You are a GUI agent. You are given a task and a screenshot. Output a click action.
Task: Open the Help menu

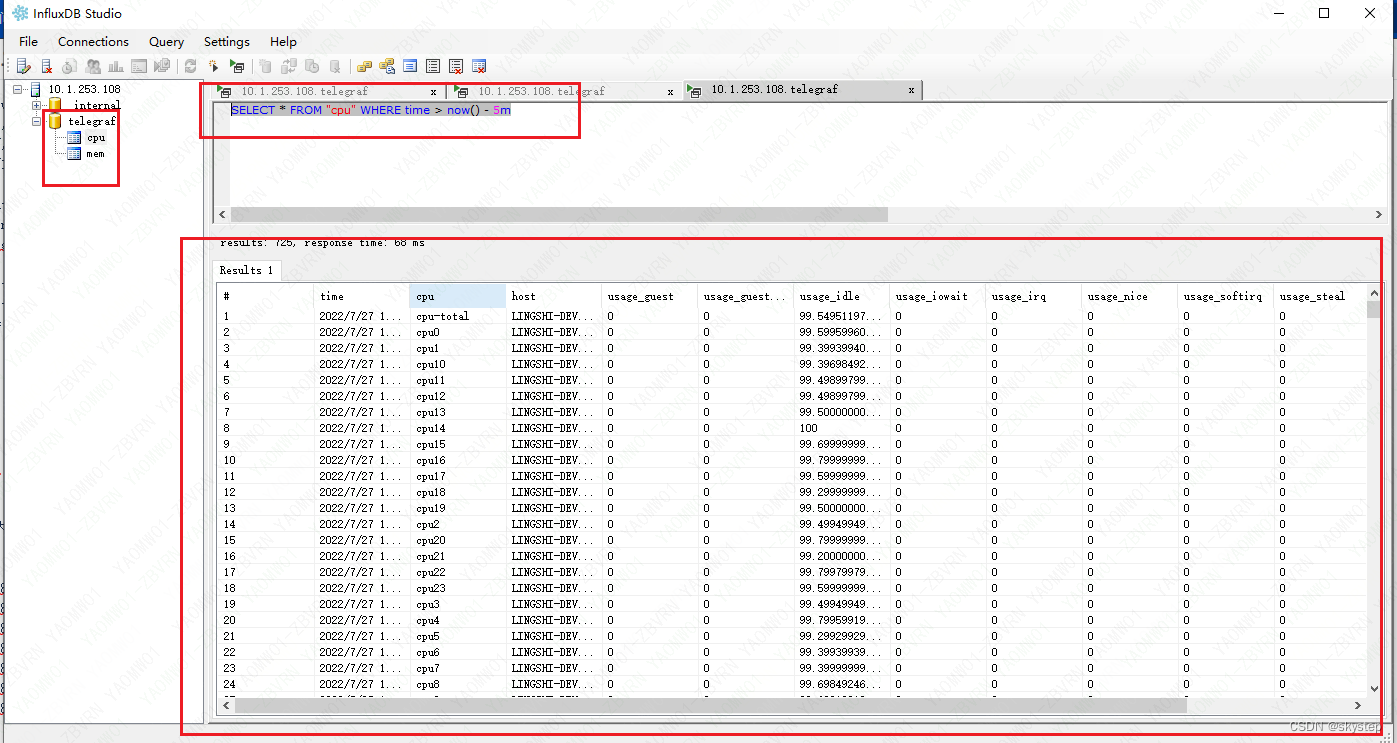(283, 41)
